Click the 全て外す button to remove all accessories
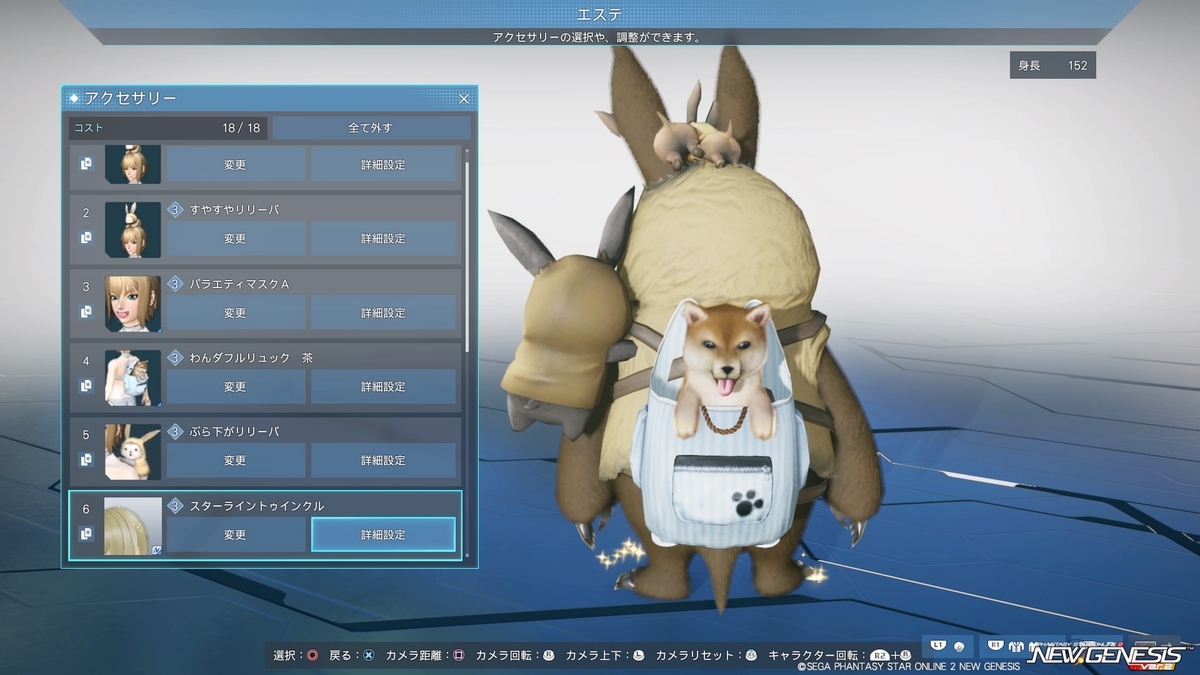 [371, 128]
